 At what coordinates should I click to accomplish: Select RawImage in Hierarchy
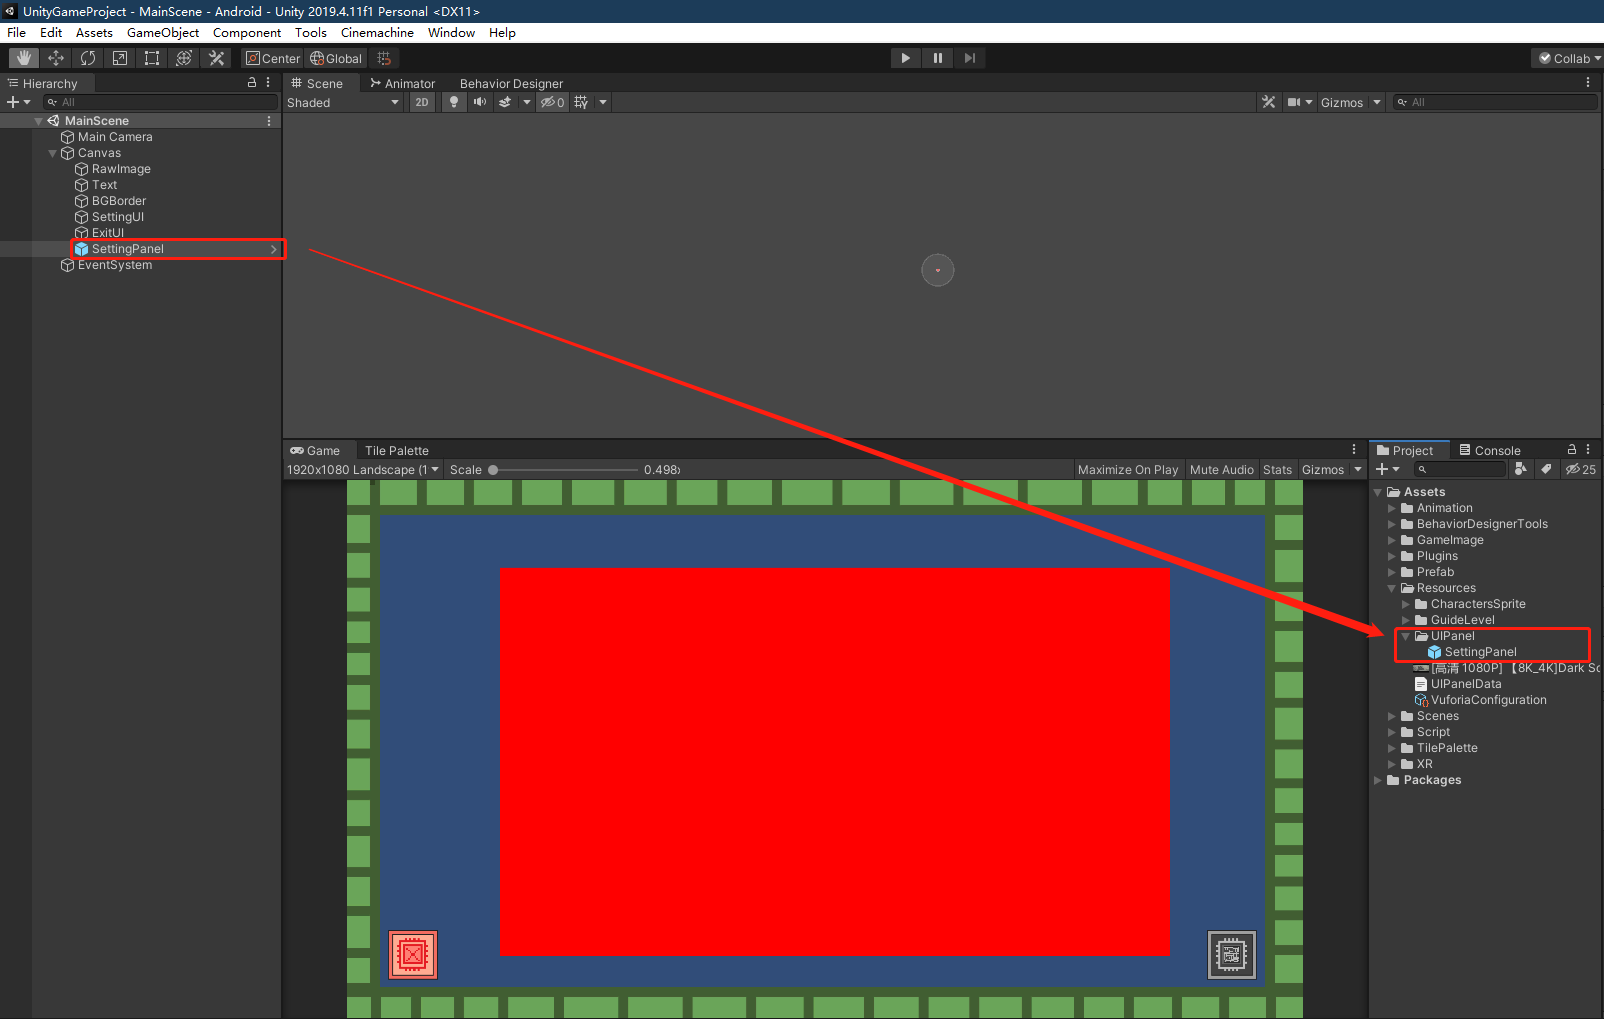tap(121, 169)
